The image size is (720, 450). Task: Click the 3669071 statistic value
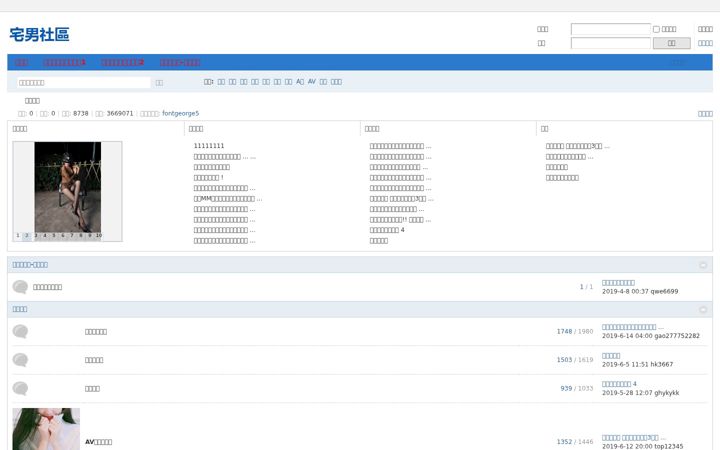tap(120, 113)
